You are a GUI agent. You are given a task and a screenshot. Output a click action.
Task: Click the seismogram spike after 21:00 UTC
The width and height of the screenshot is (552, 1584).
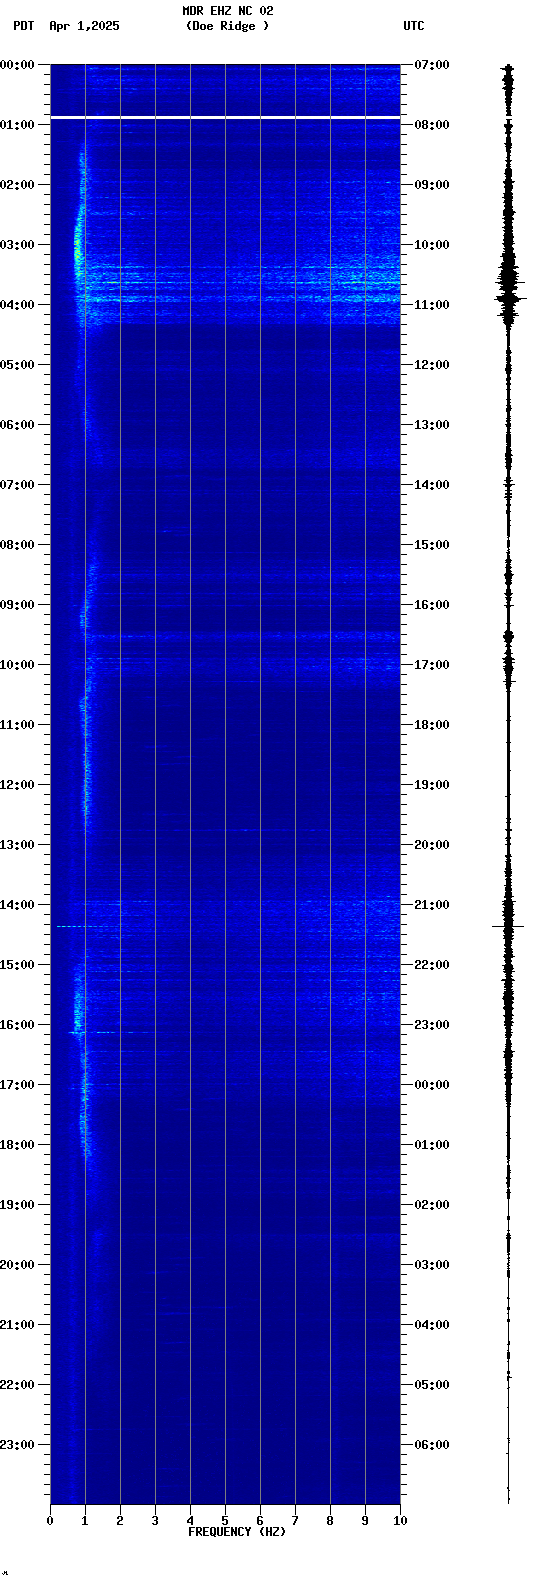click(508, 927)
